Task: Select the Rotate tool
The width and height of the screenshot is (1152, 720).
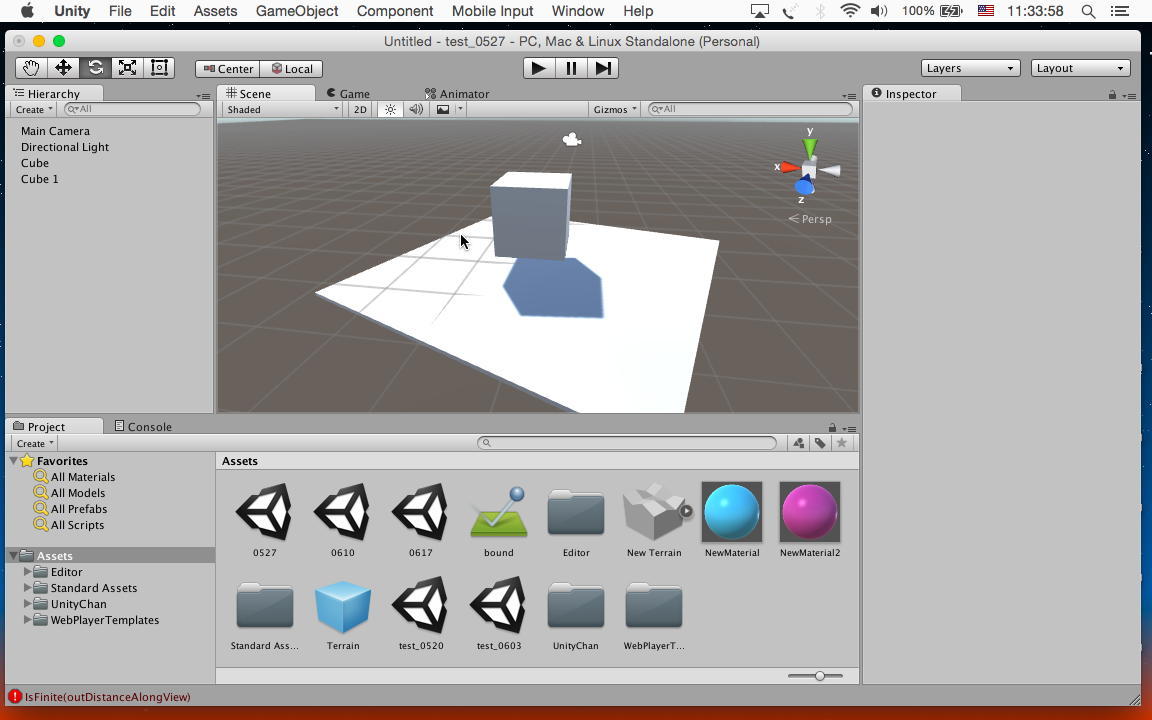Action: pos(95,68)
